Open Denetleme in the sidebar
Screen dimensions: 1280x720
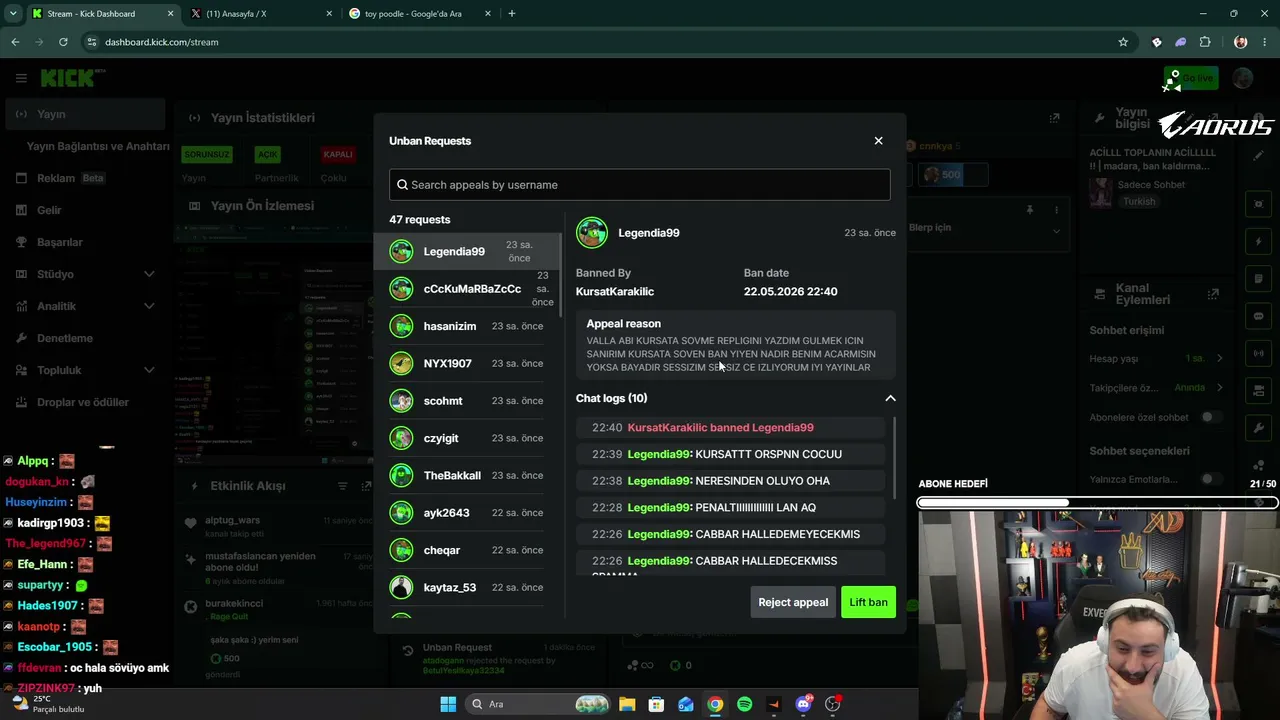coord(85,338)
